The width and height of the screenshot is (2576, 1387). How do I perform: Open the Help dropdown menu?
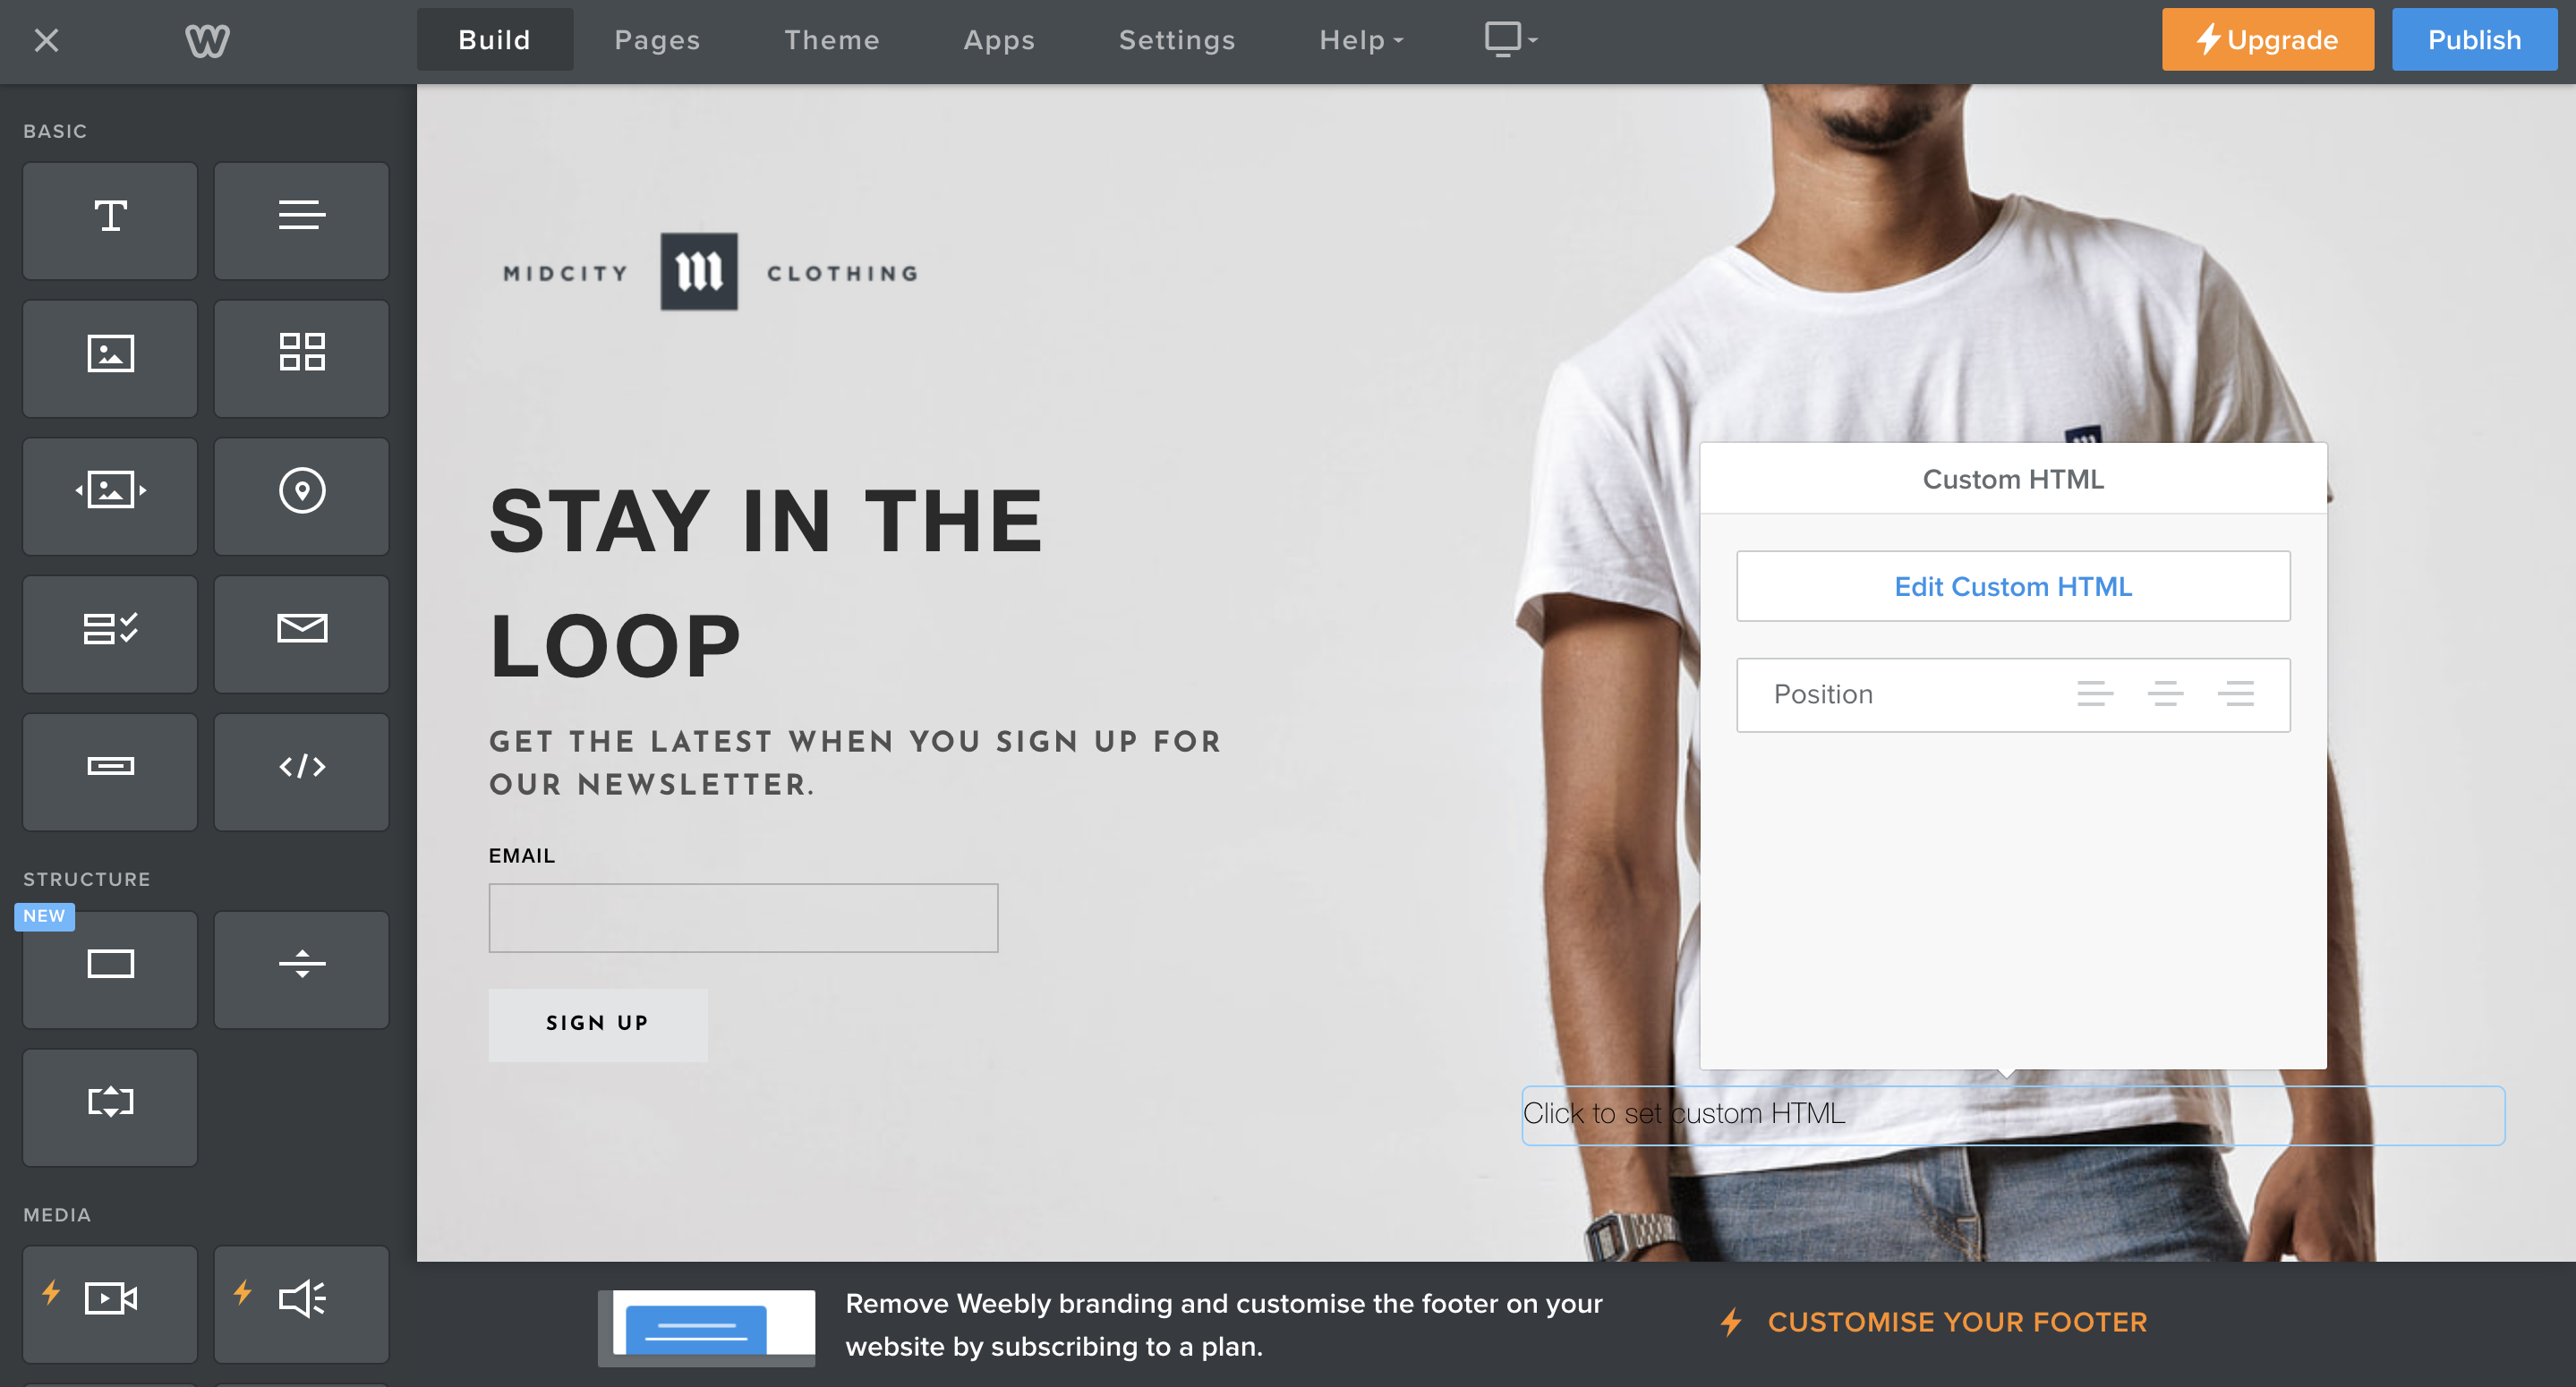pos(1360,40)
